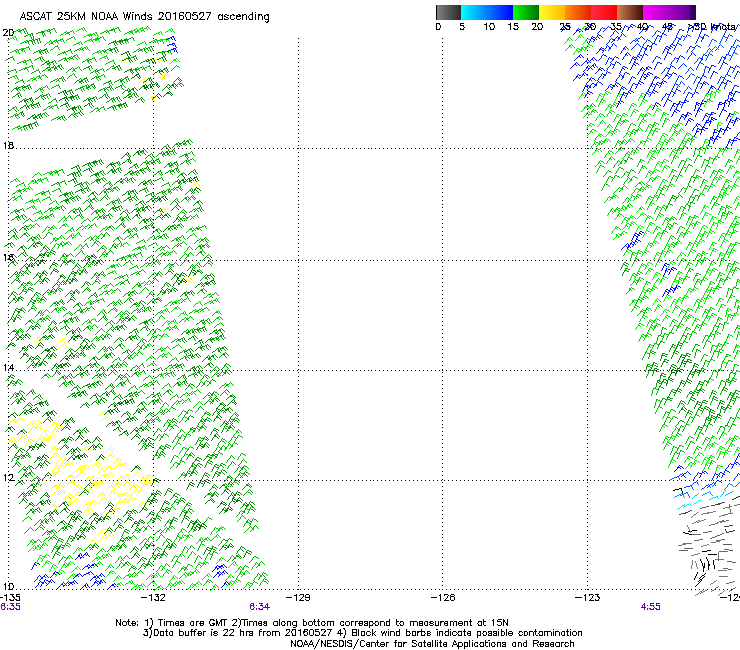Click the color scale label 0
The width and height of the screenshot is (740, 650).
pyautogui.click(x=438, y=27)
